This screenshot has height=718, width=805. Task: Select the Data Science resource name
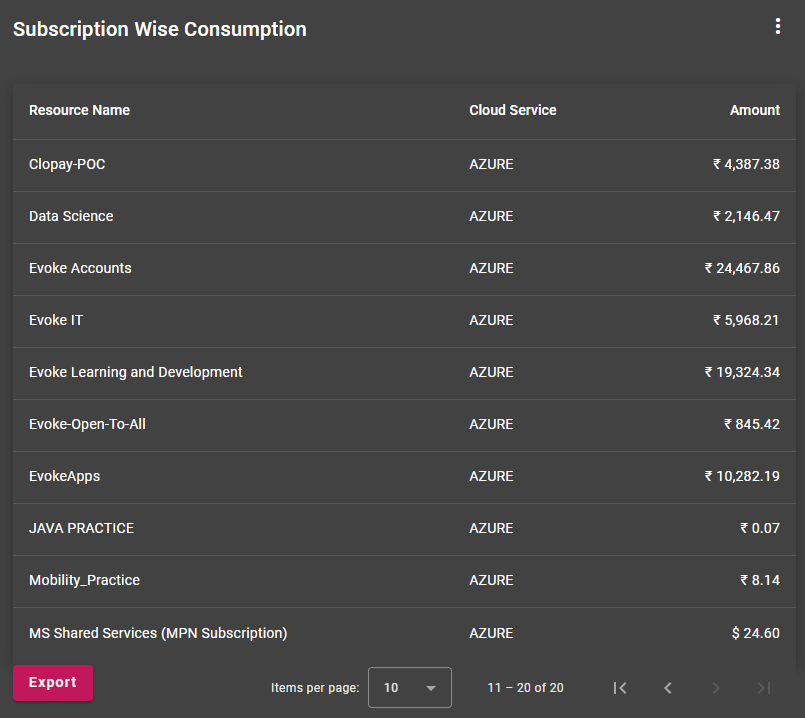pyautogui.click(x=71, y=216)
